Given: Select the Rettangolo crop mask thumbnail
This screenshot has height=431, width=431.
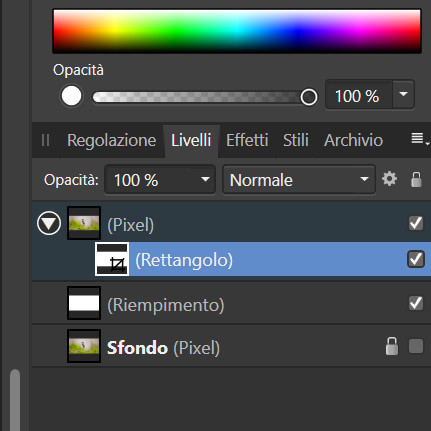Looking at the screenshot, I should (x=112, y=259).
